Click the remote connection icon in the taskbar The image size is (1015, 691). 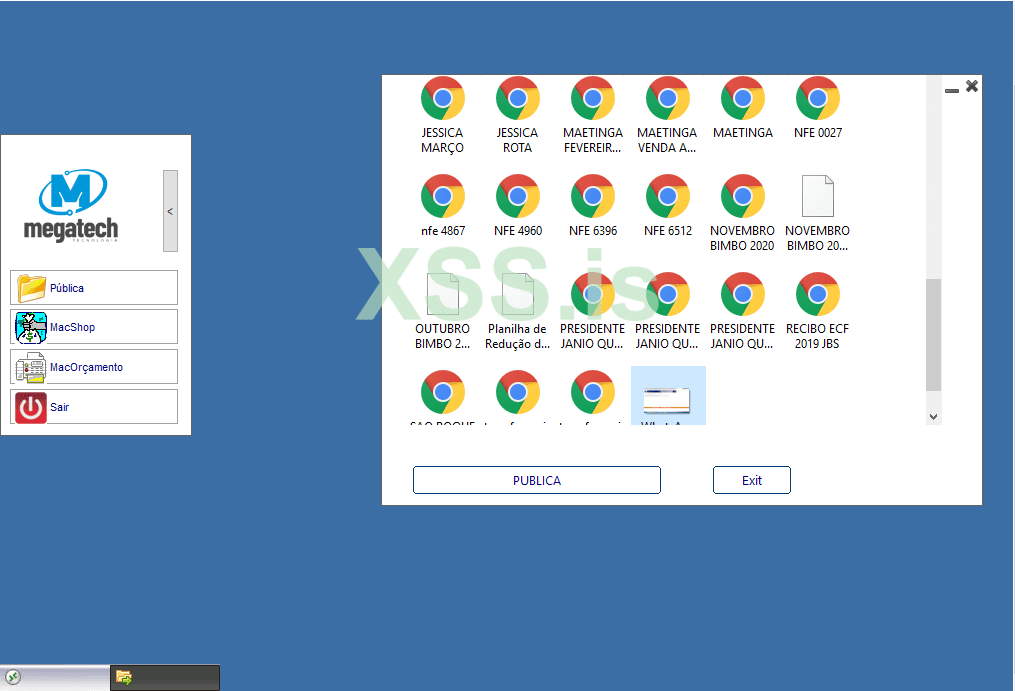tap(13, 677)
